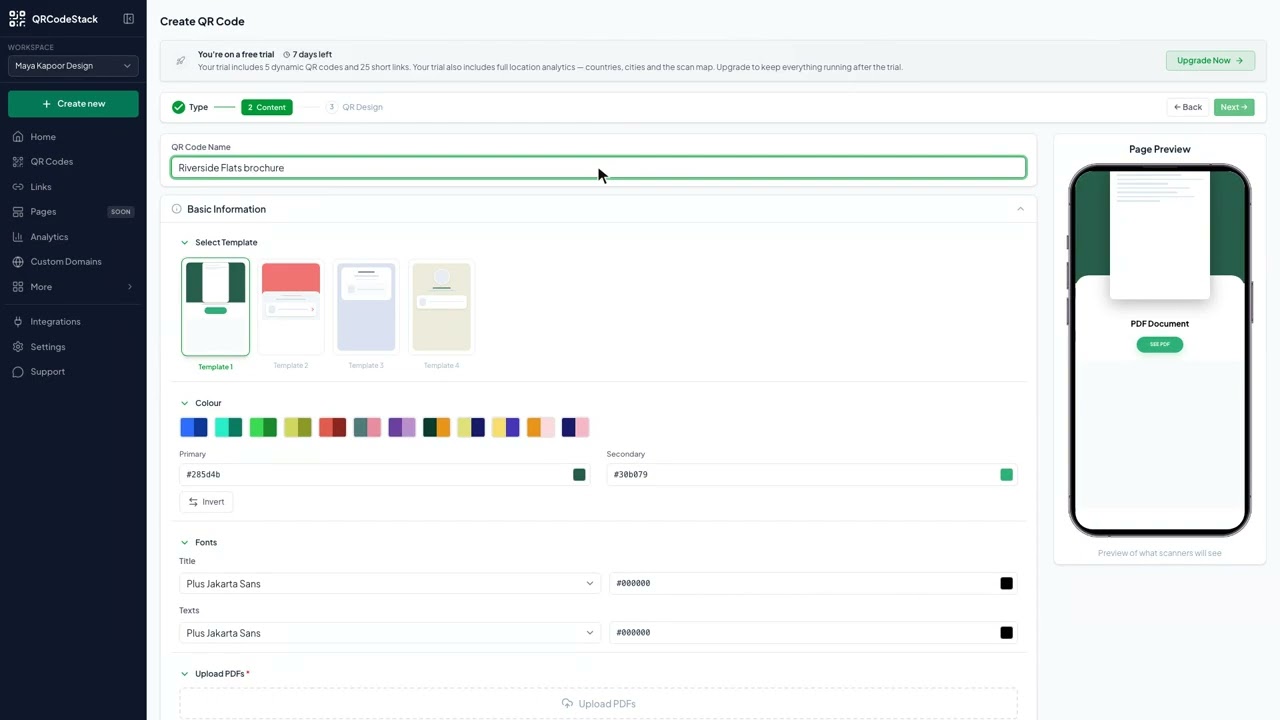Select Template 3 thumbnail
The image size is (1280, 720).
366,307
